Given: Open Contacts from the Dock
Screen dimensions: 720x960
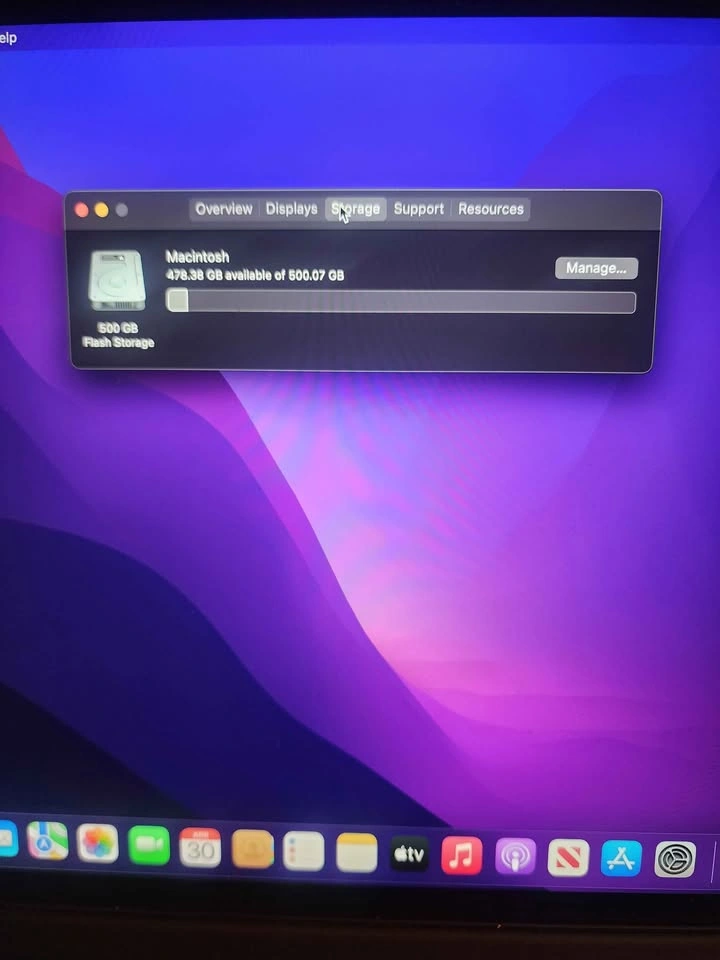Looking at the screenshot, I should click(x=252, y=849).
